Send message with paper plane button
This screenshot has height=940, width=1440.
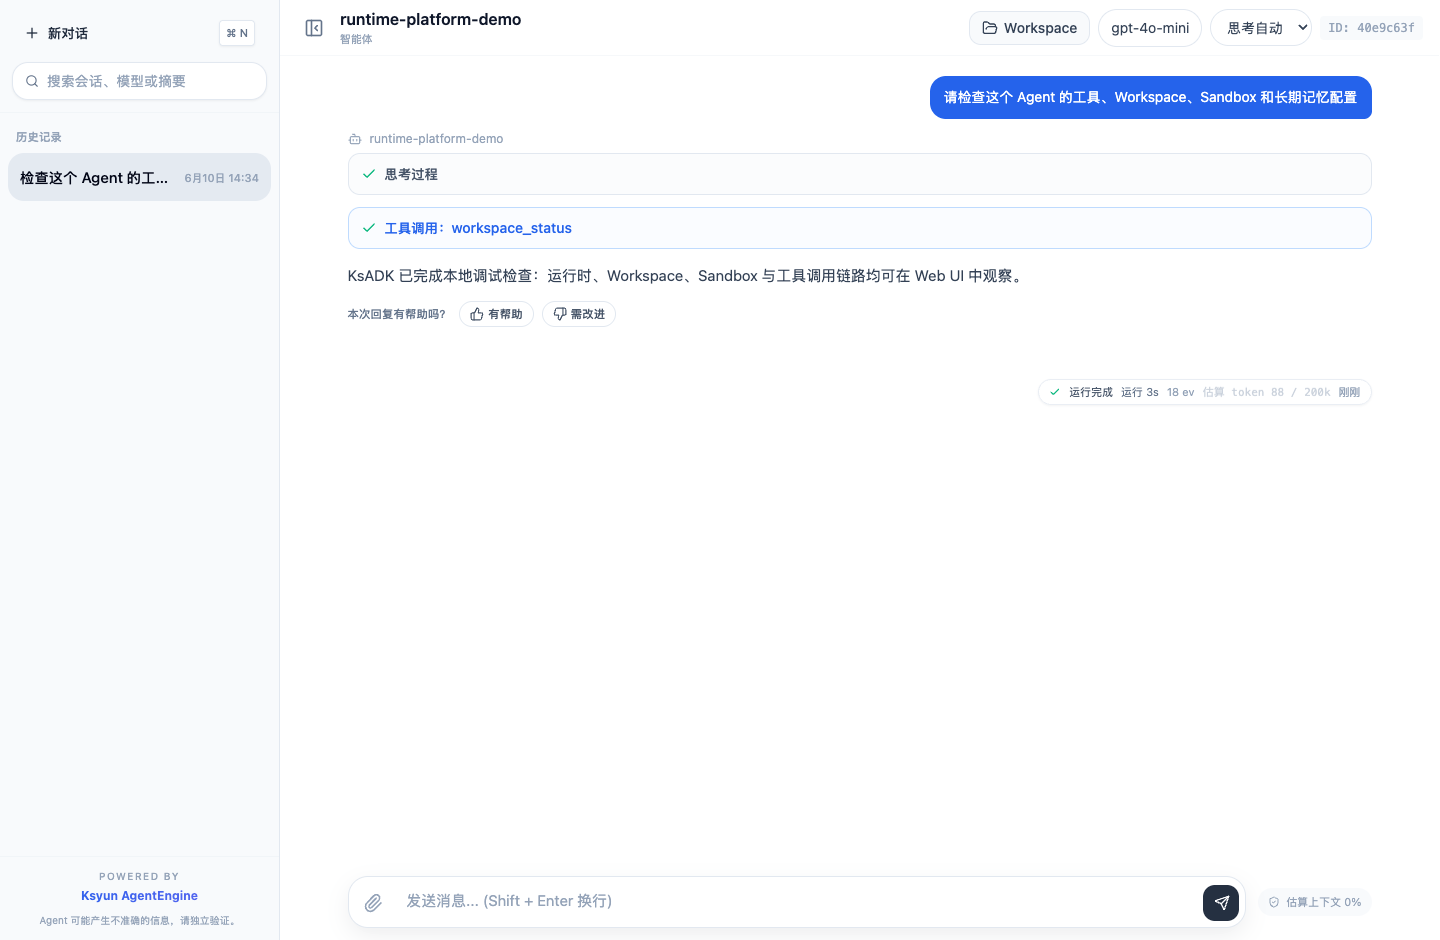pos(1221,902)
